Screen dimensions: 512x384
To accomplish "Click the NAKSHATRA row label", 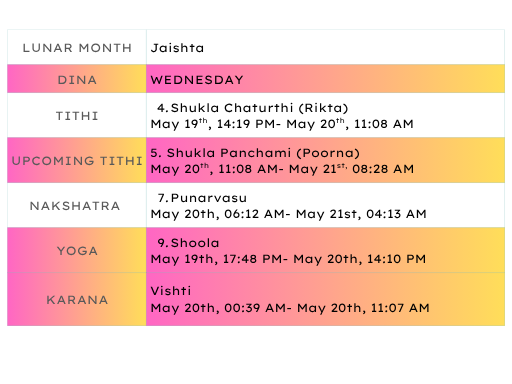I will click(x=75, y=206).
